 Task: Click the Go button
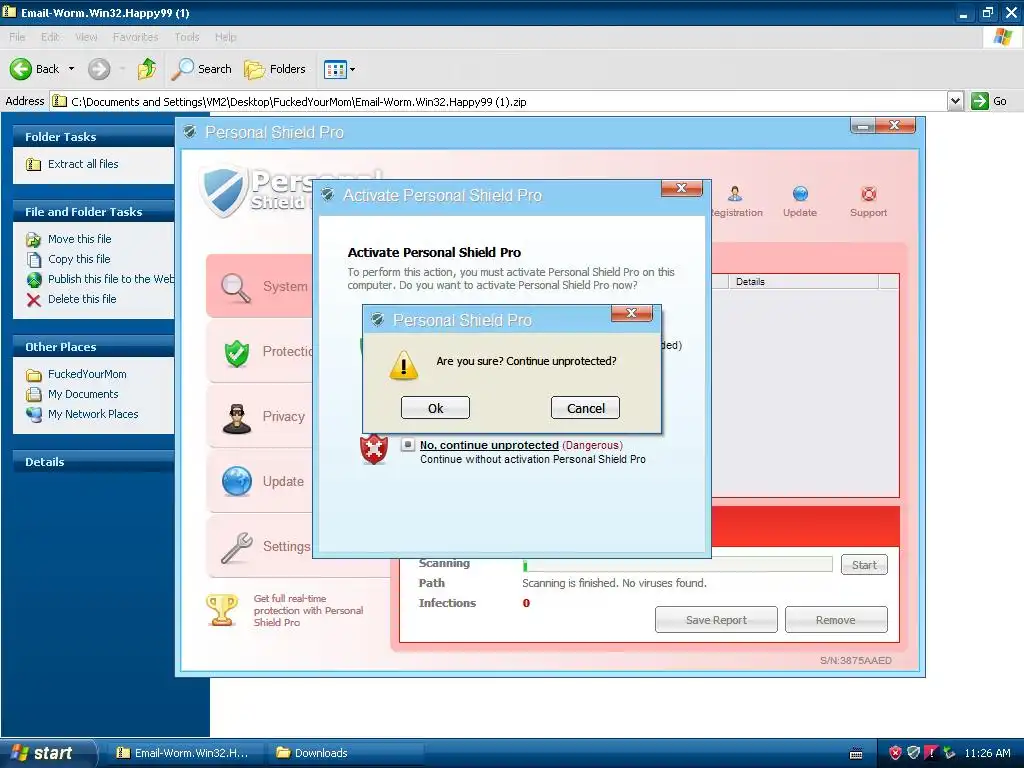(x=989, y=101)
